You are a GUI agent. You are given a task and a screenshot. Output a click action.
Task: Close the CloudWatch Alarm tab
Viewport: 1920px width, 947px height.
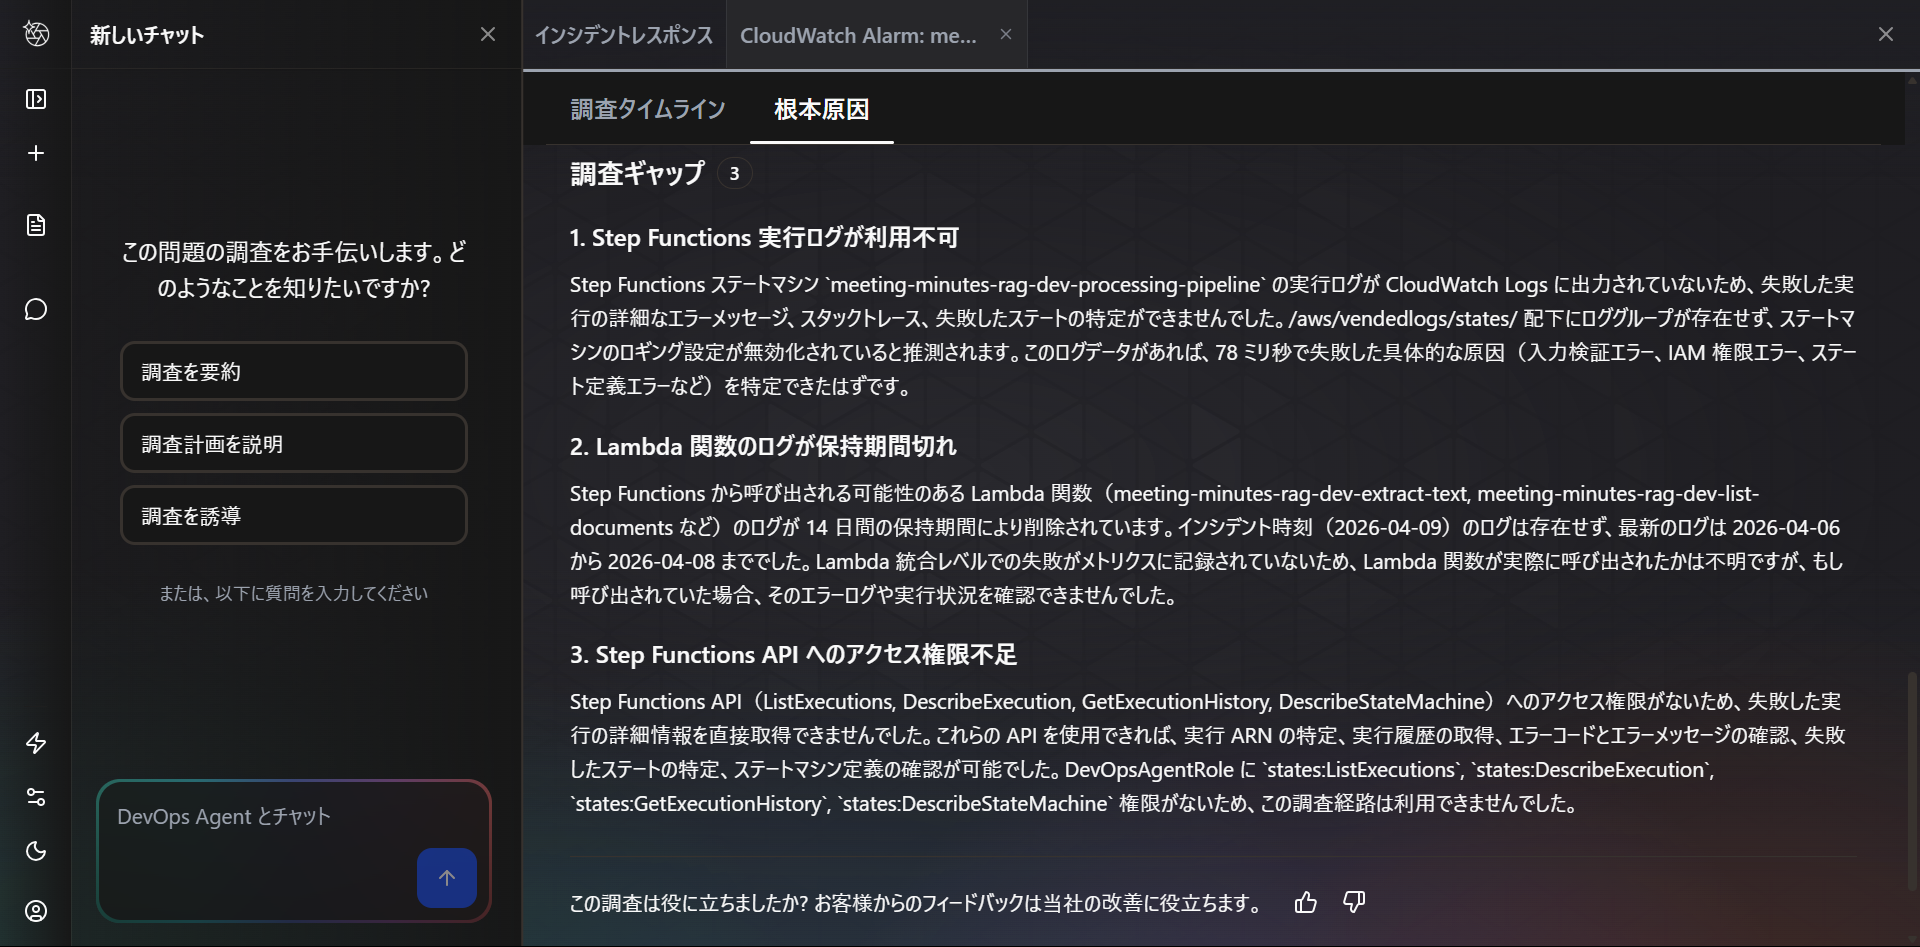pyautogui.click(x=1006, y=35)
